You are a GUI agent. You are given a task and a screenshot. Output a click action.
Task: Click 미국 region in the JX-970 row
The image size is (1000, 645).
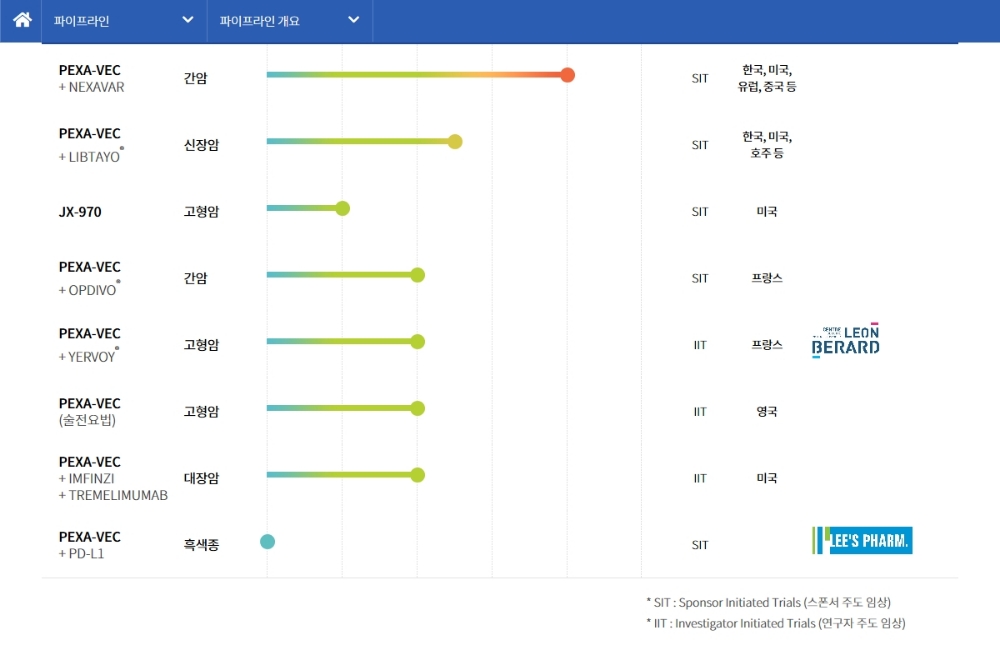767,212
